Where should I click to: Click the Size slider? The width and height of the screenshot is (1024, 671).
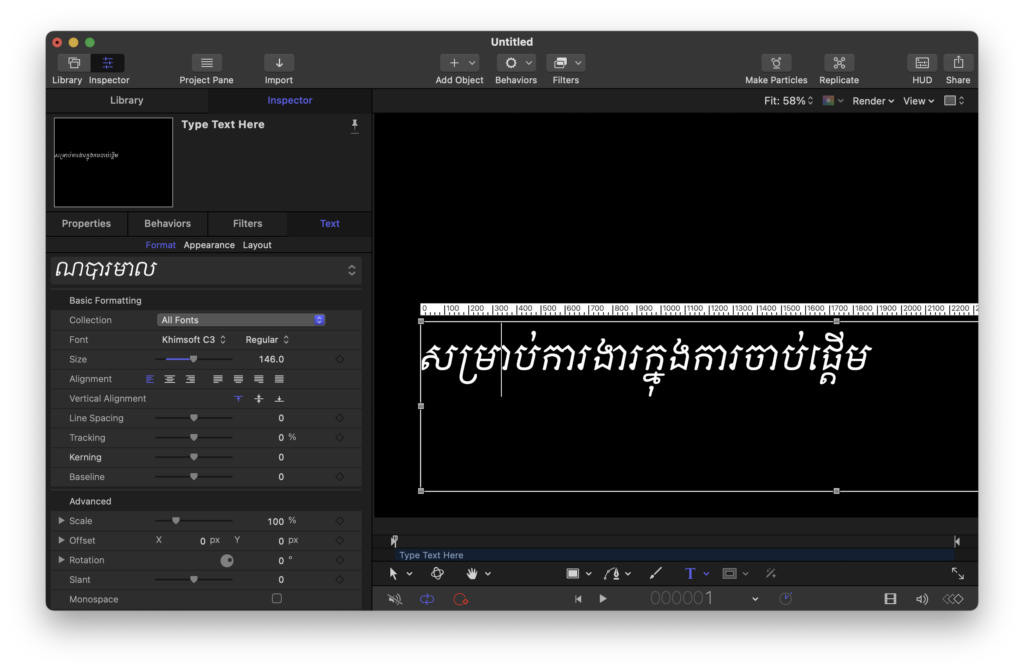194,359
